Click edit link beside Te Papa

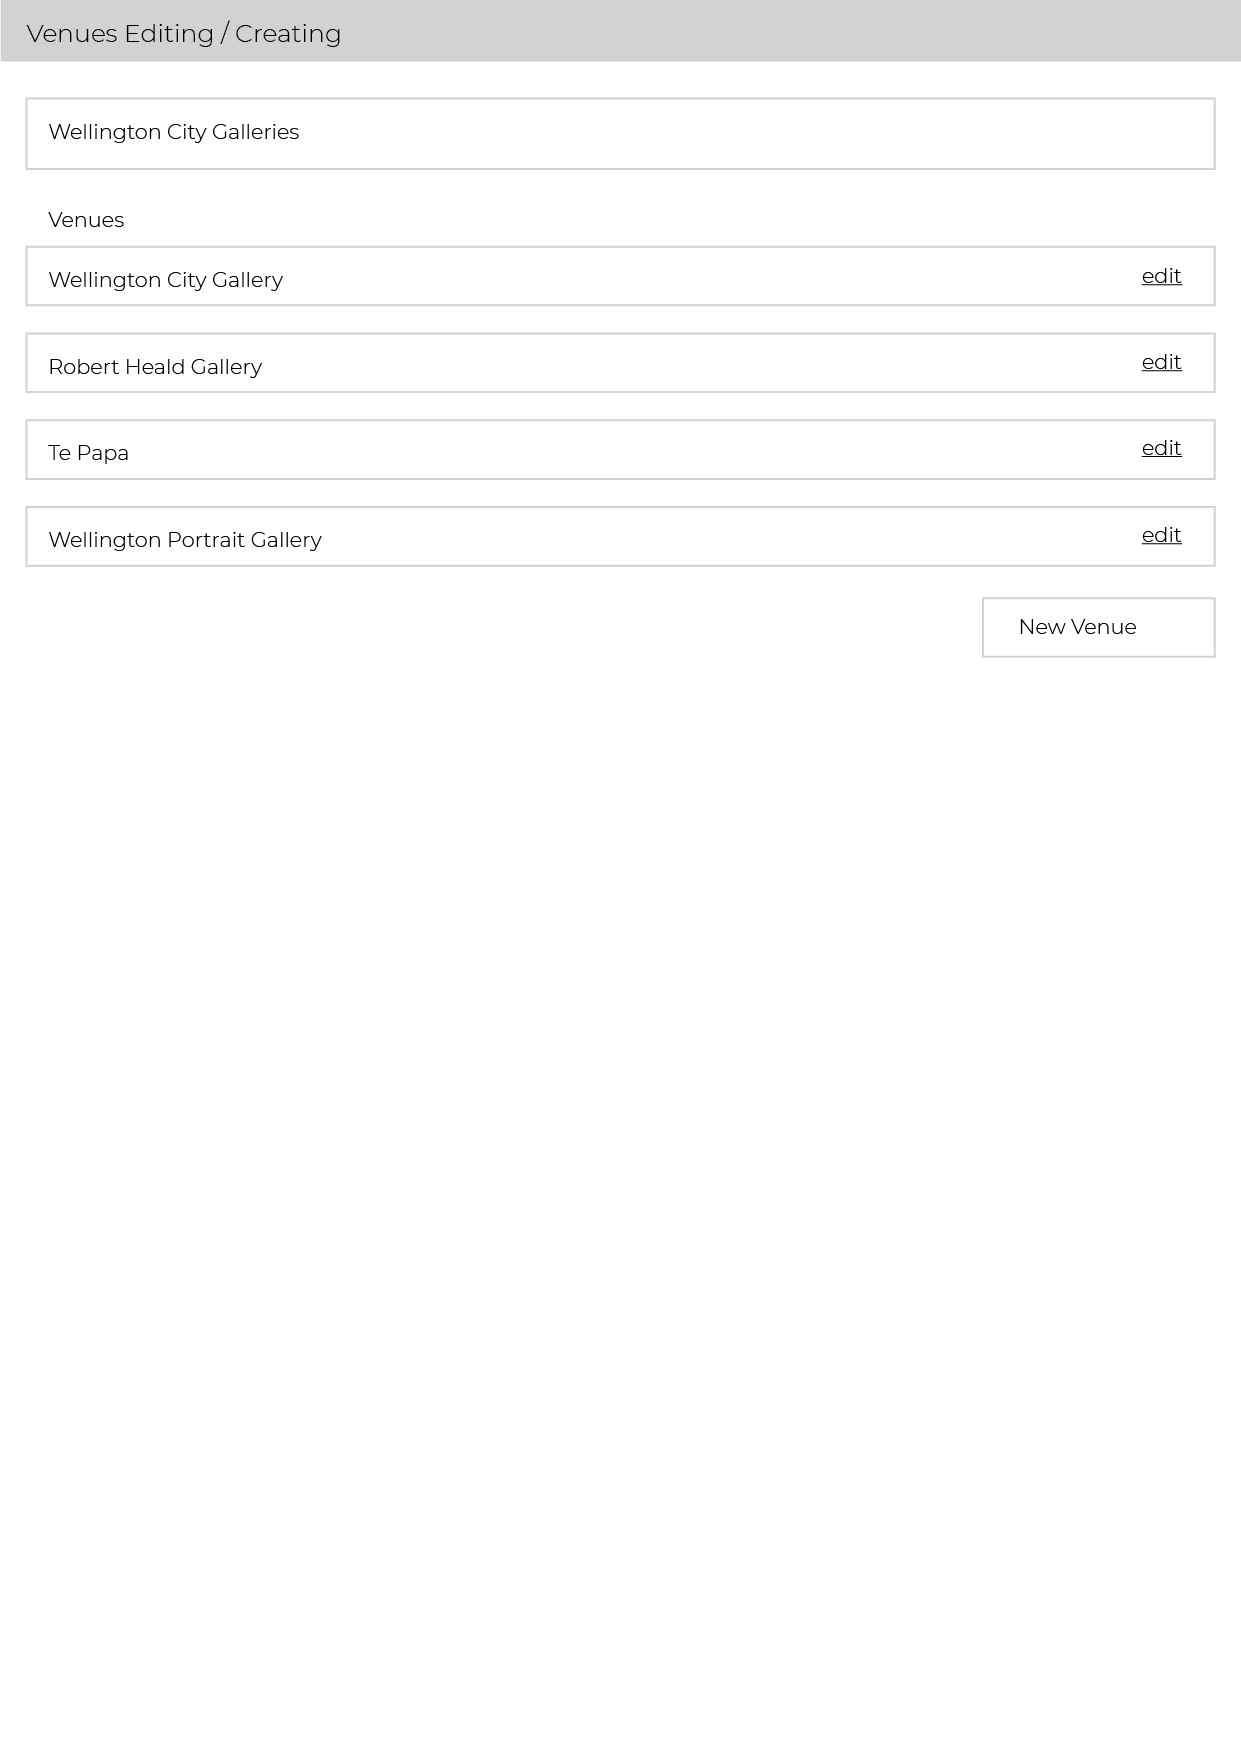[1161, 448]
